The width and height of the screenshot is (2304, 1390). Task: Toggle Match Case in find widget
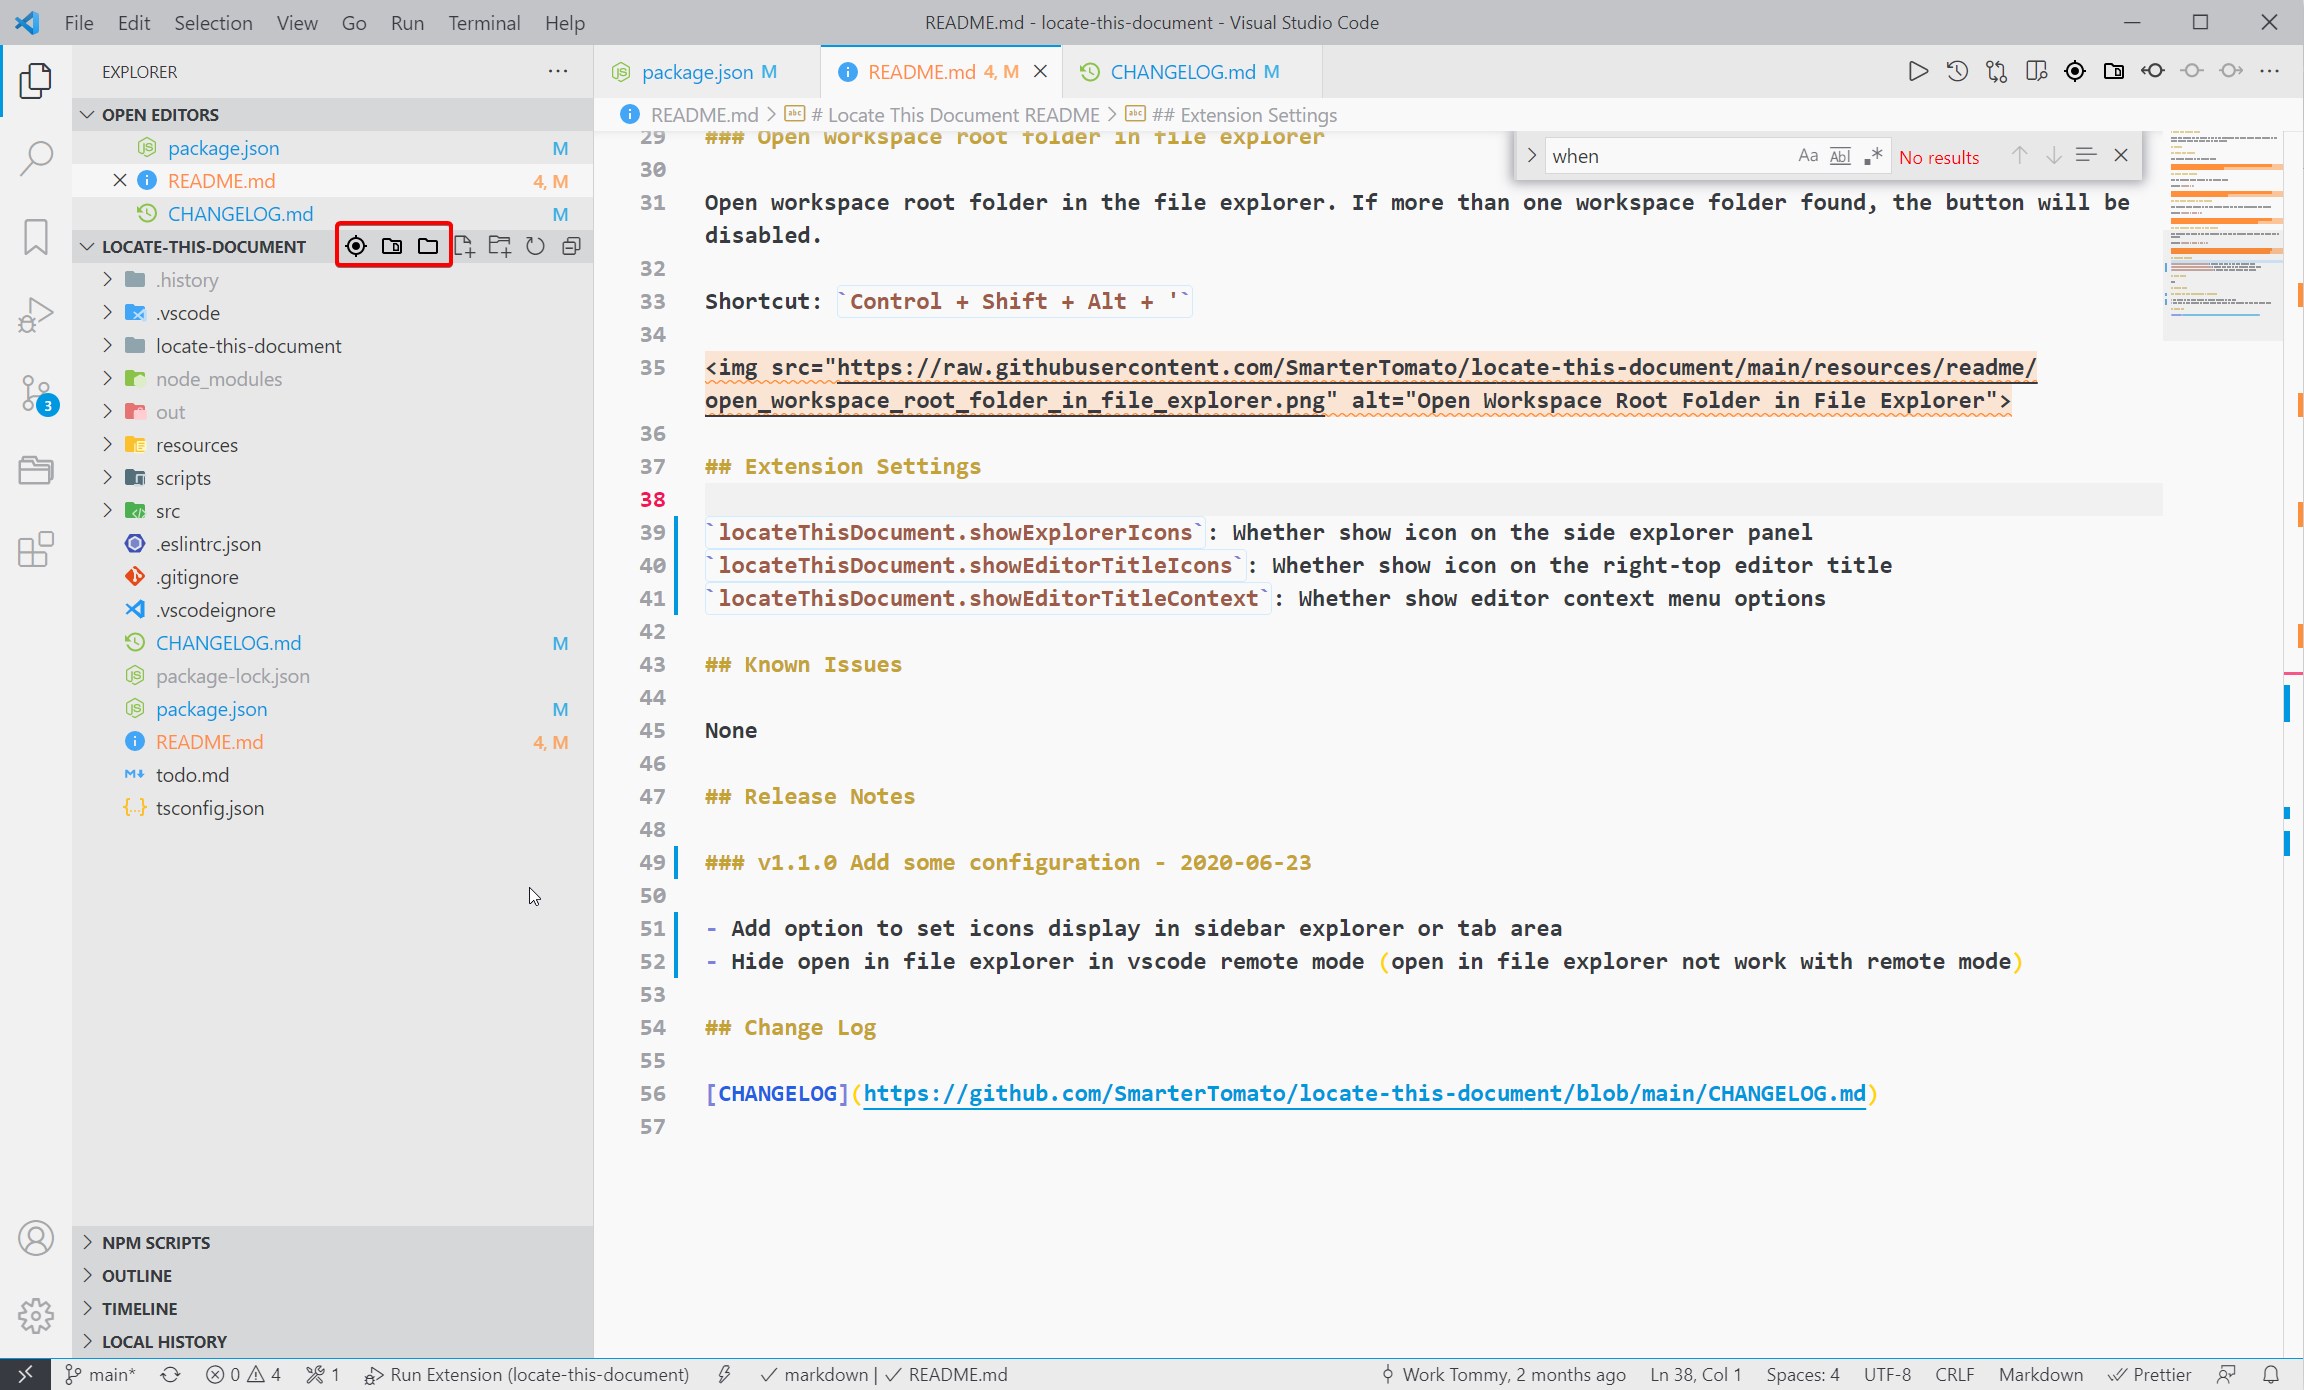pyautogui.click(x=1807, y=156)
